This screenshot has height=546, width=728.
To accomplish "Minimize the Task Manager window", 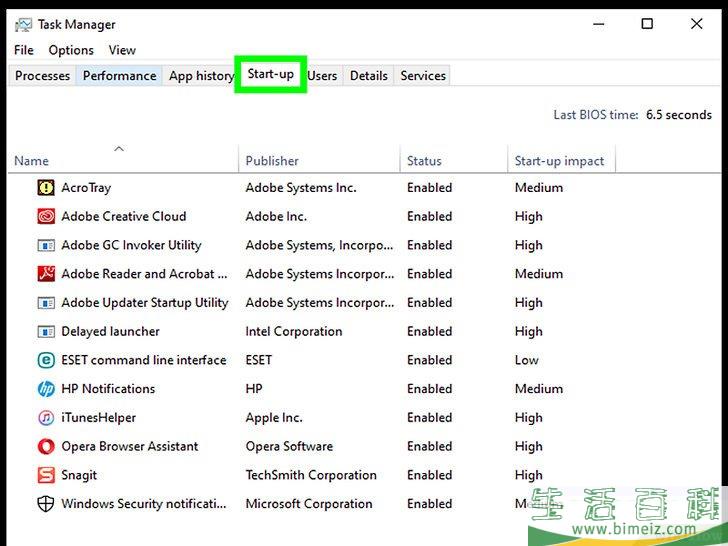I will [x=599, y=24].
